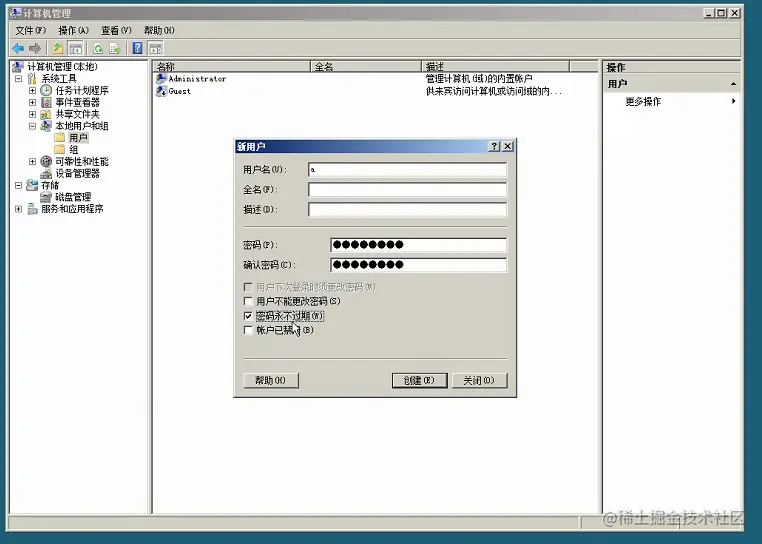The height and width of the screenshot is (544, 762).
Task: Click the ? help button in 新用户 title bar
Action: [494, 146]
